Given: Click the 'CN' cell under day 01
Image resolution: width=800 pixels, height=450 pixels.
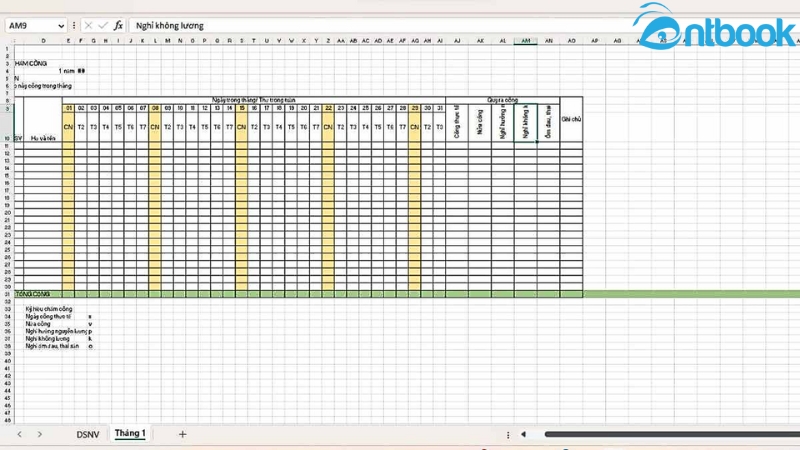Looking at the screenshot, I should (68, 127).
